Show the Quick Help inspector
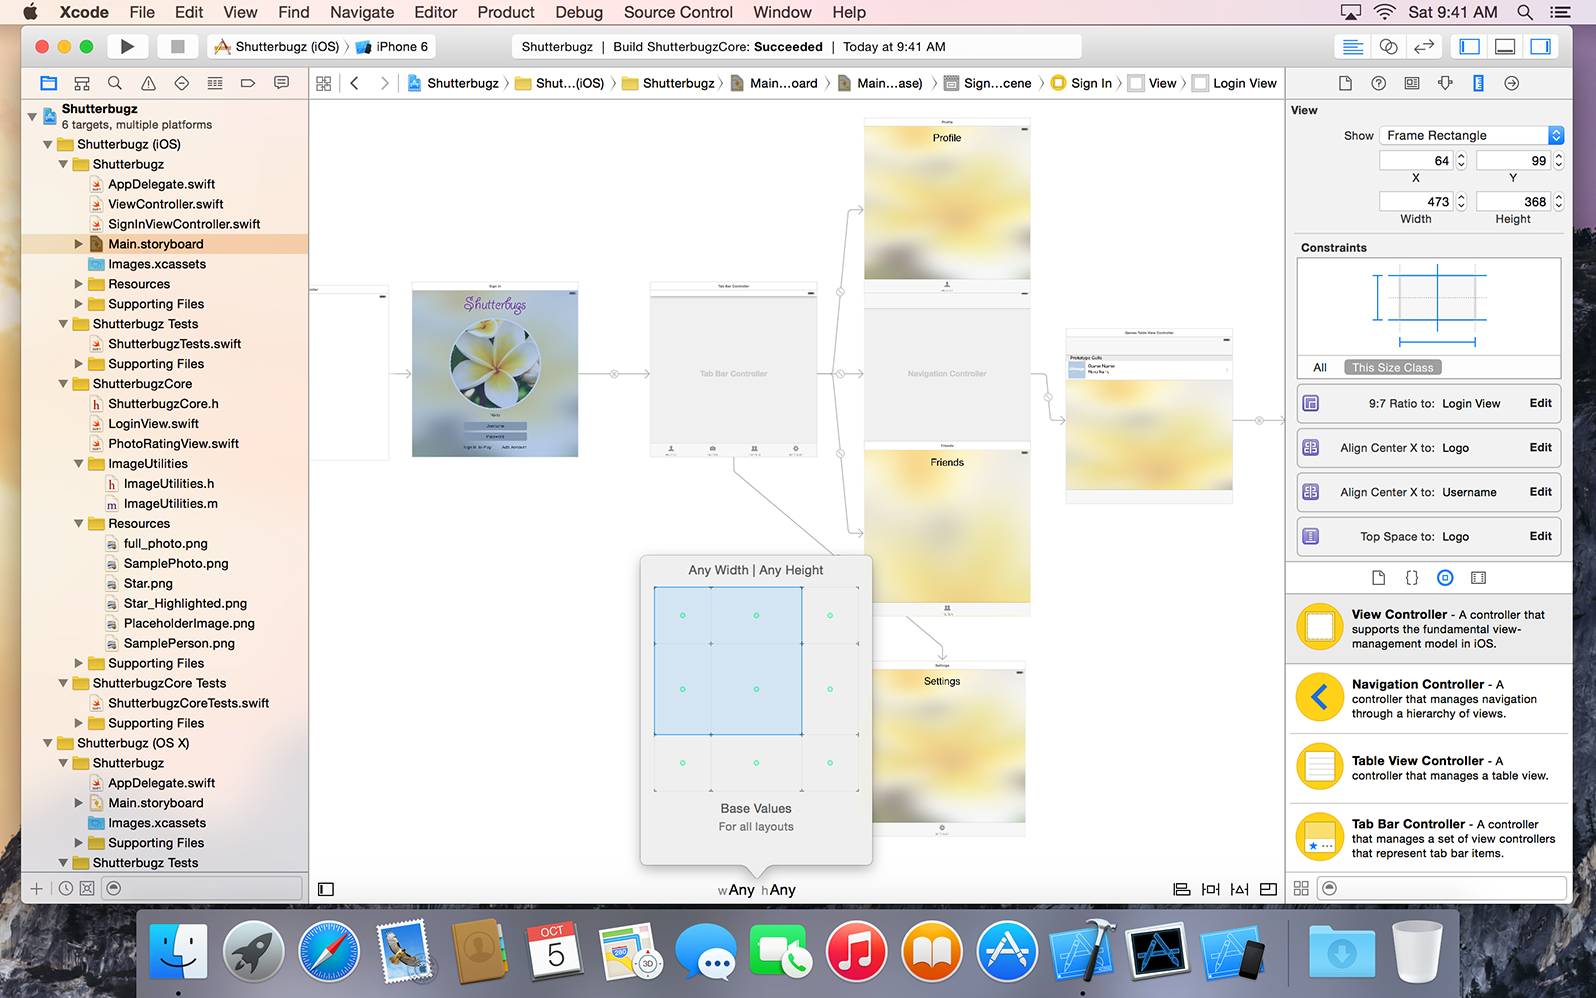 coord(1378,83)
